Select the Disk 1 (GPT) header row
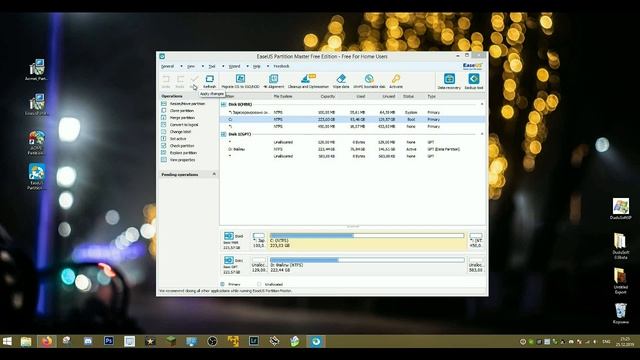This screenshot has height=360, width=640. click(353, 134)
